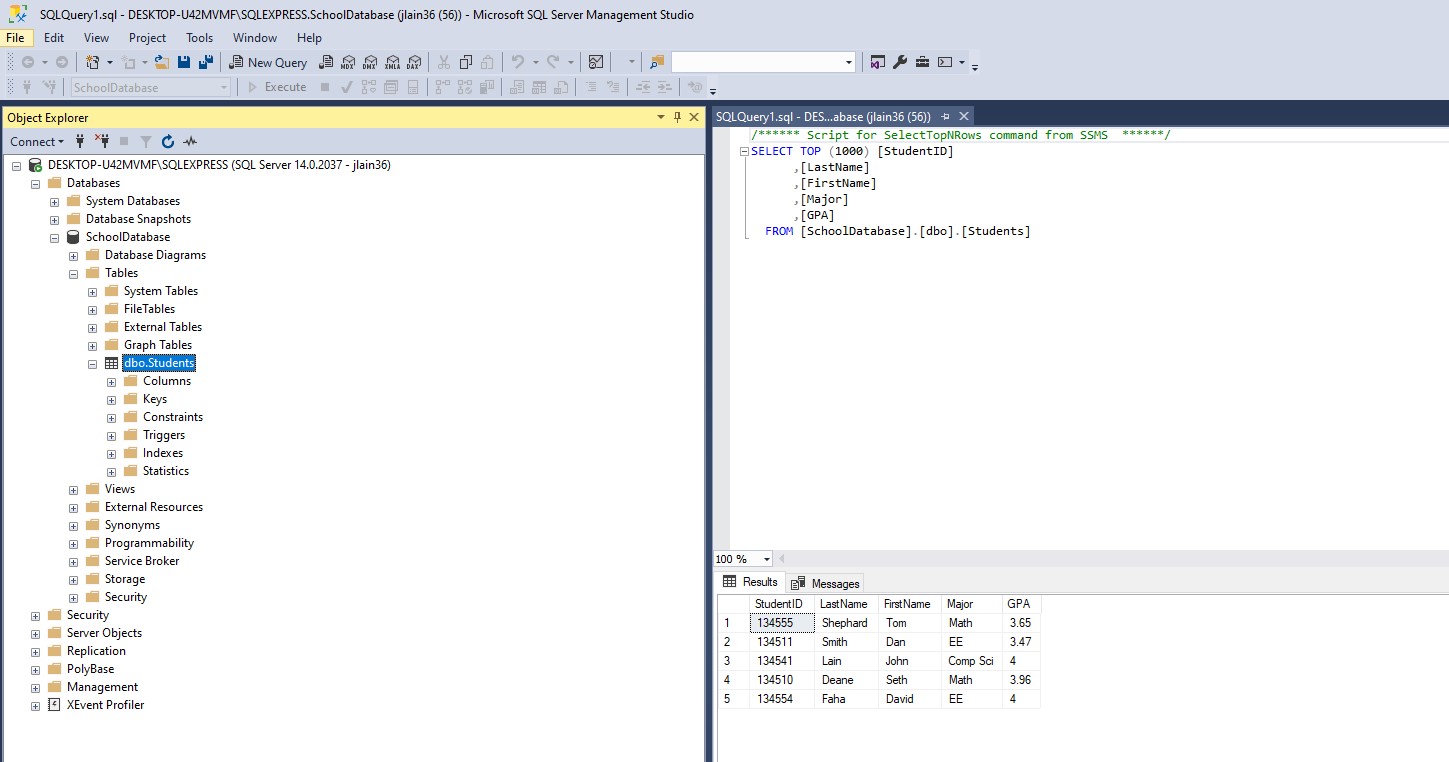Expand the System Databases node
1449x762 pixels.
54,201
